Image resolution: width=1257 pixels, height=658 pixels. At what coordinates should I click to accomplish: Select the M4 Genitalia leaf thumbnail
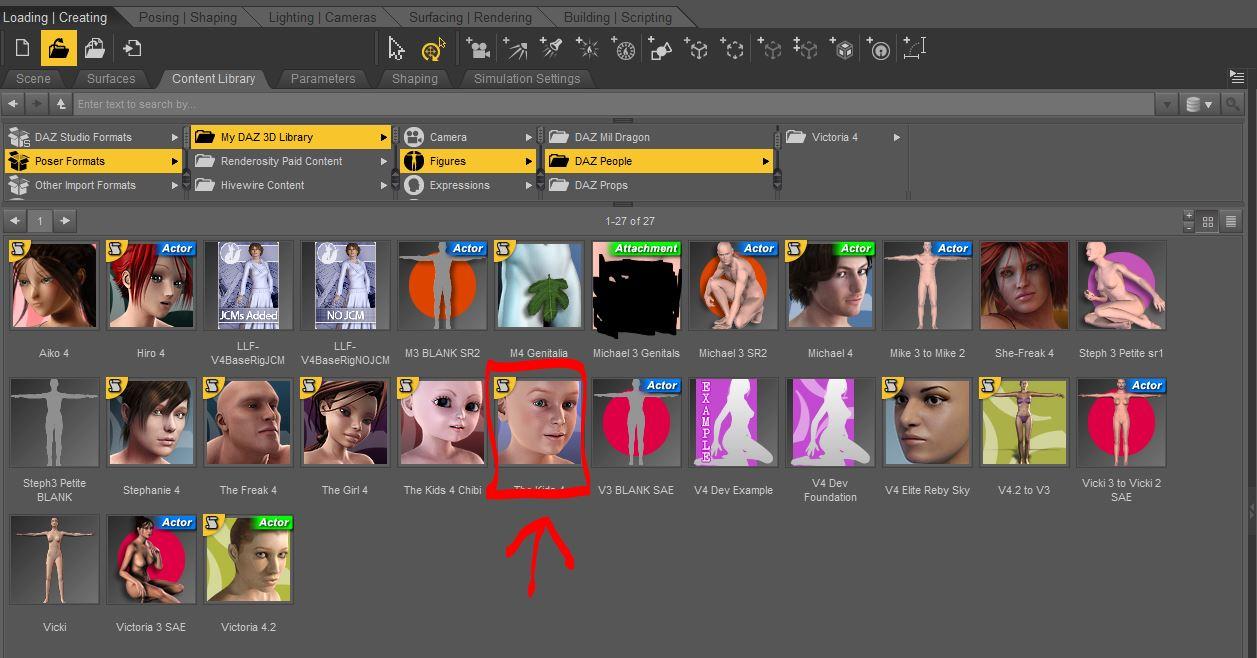pyautogui.click(x=539, y=286)
